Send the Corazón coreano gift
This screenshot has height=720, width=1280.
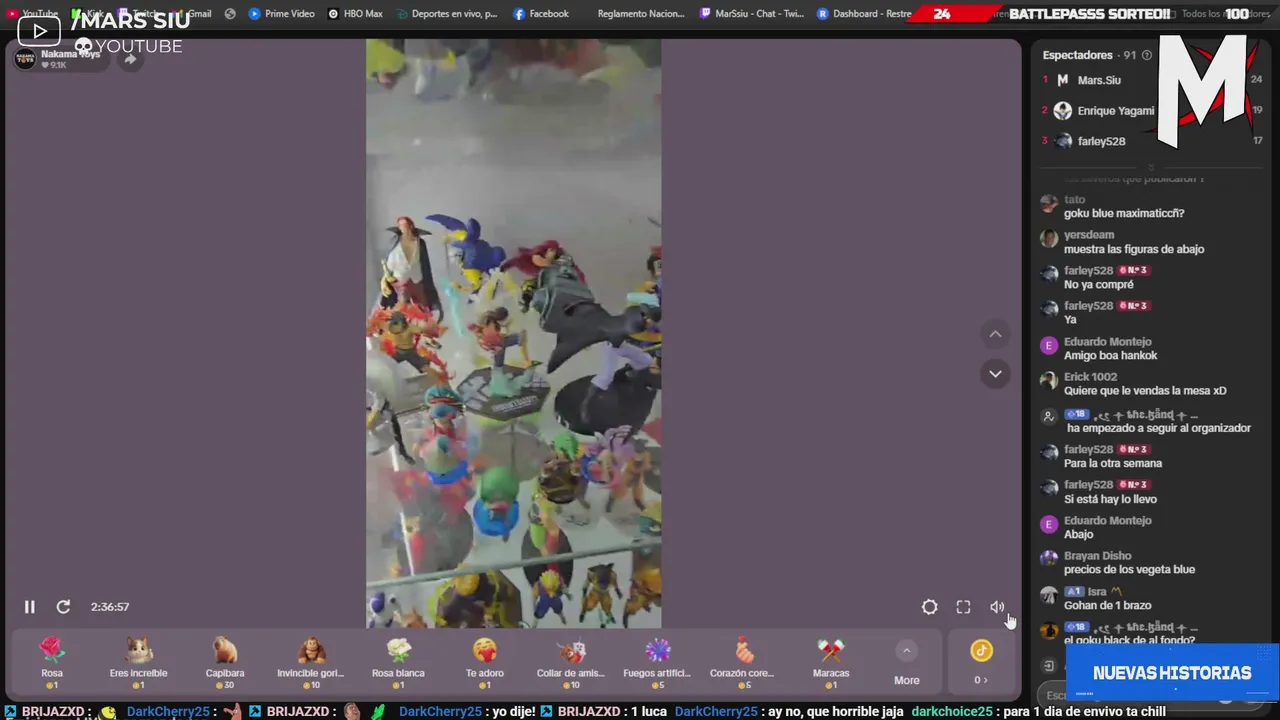(744, 662)
